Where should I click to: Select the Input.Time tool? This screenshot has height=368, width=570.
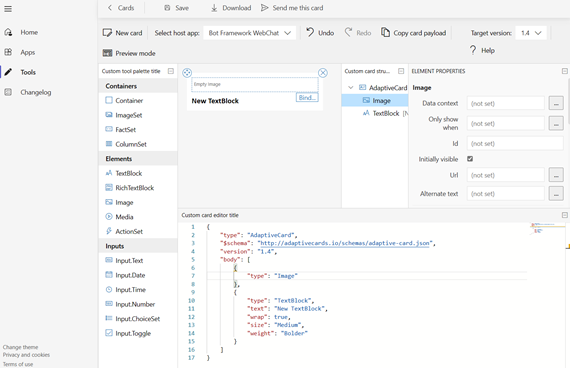(125, 290)
